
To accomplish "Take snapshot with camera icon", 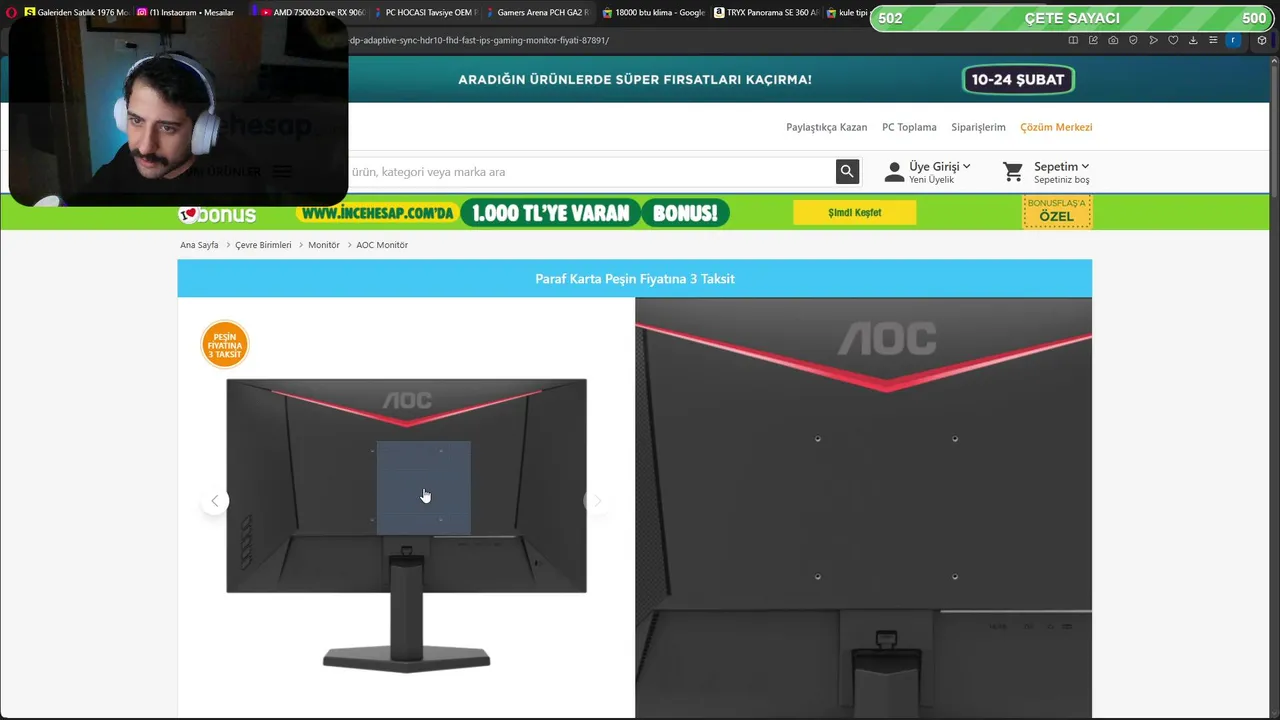I will click(x=1113, y=40).
